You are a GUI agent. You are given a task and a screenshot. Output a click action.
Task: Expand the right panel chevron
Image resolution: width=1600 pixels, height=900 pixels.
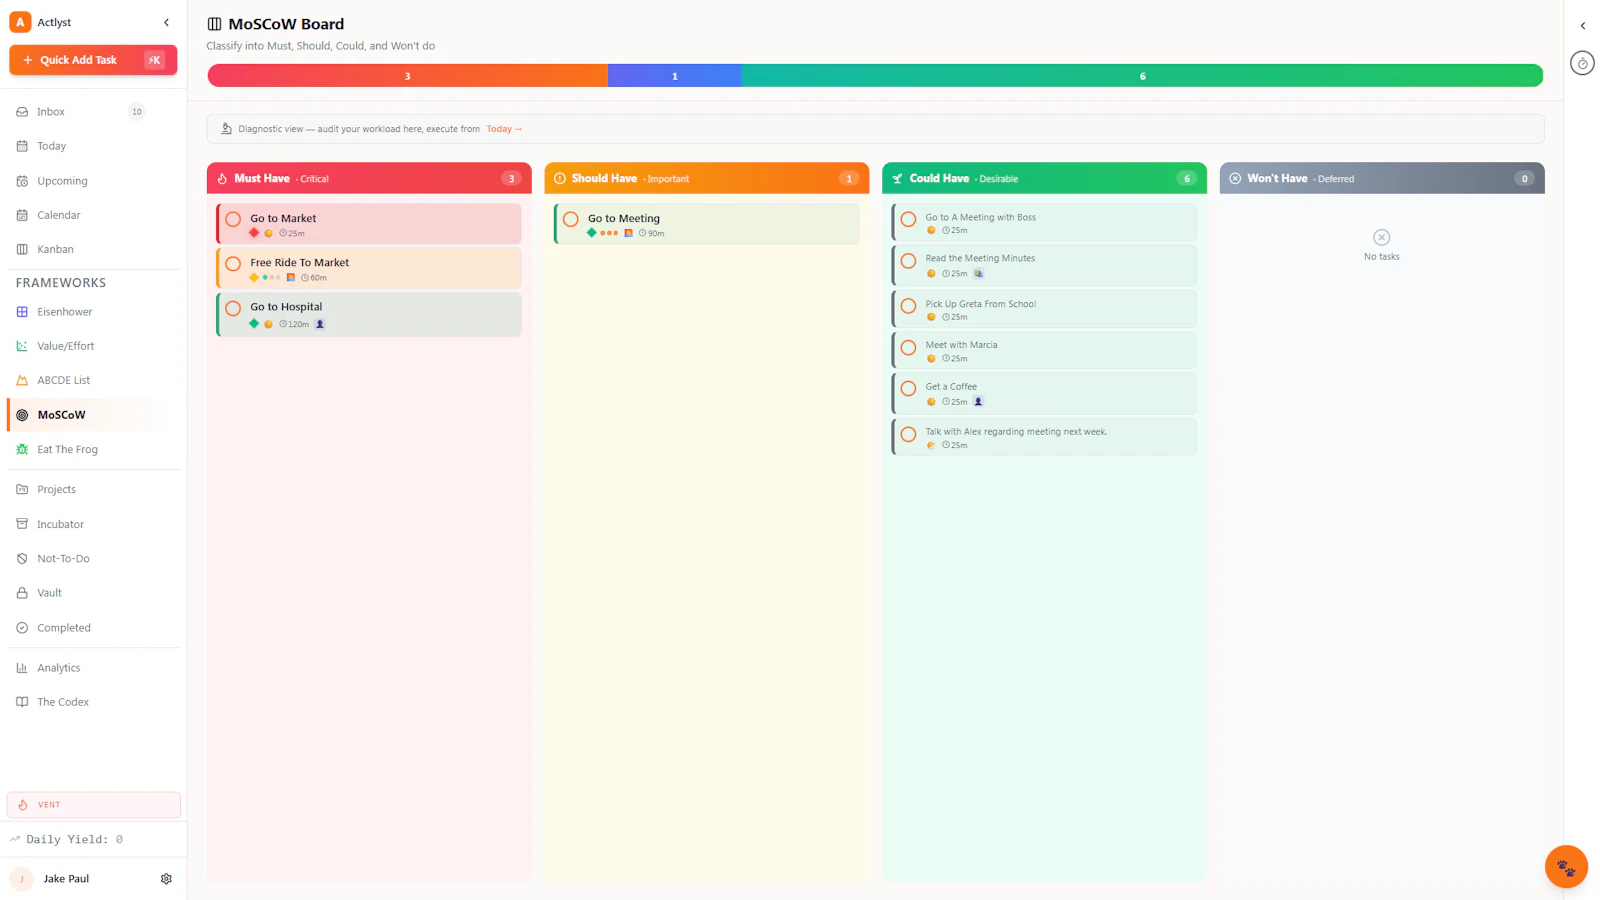1582,26
